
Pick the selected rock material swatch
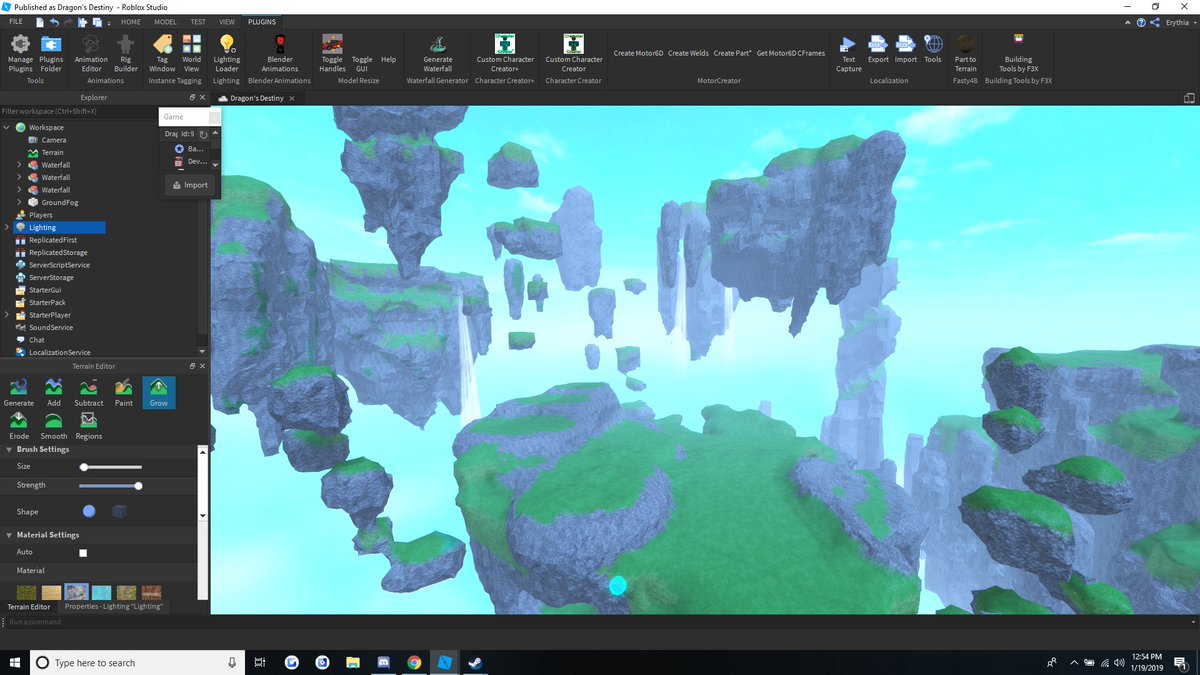click(x=77, y=592)
